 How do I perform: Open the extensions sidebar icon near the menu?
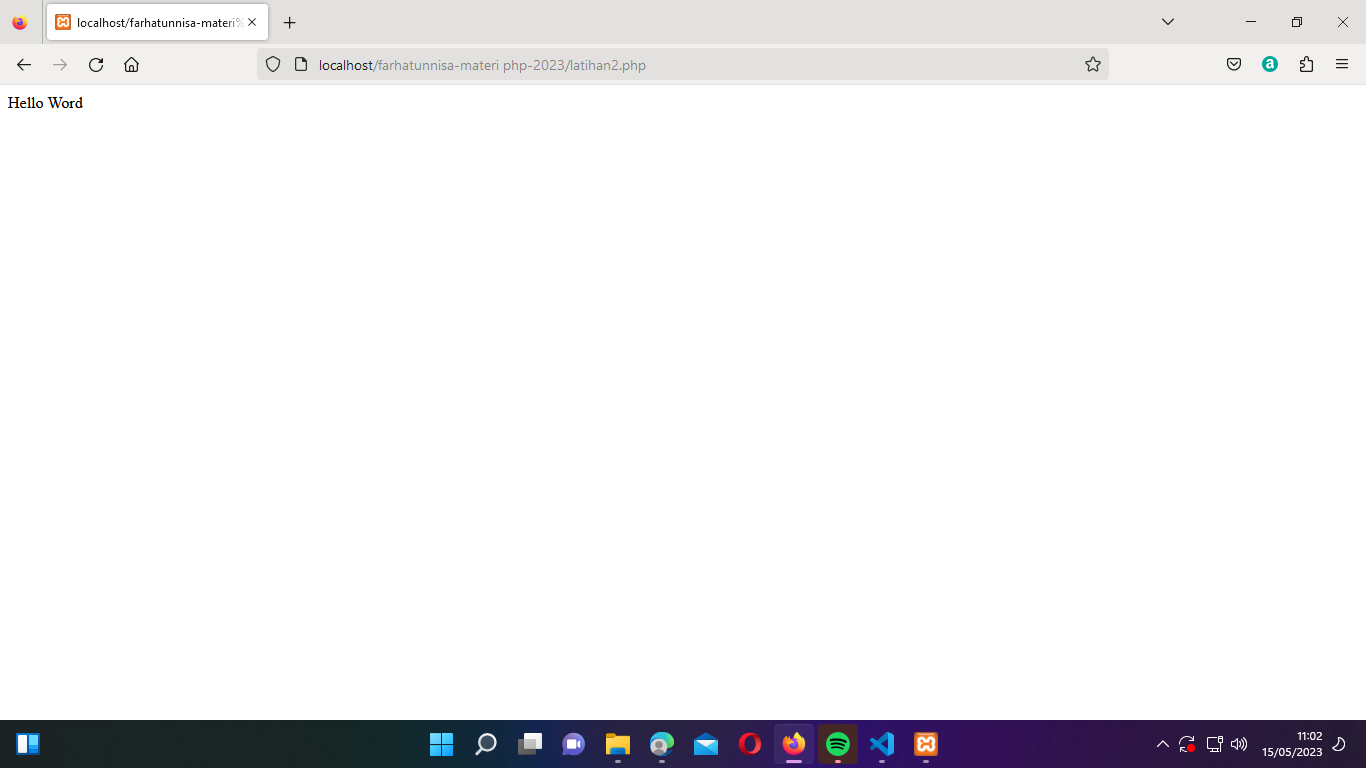[x=1306, y=64]
